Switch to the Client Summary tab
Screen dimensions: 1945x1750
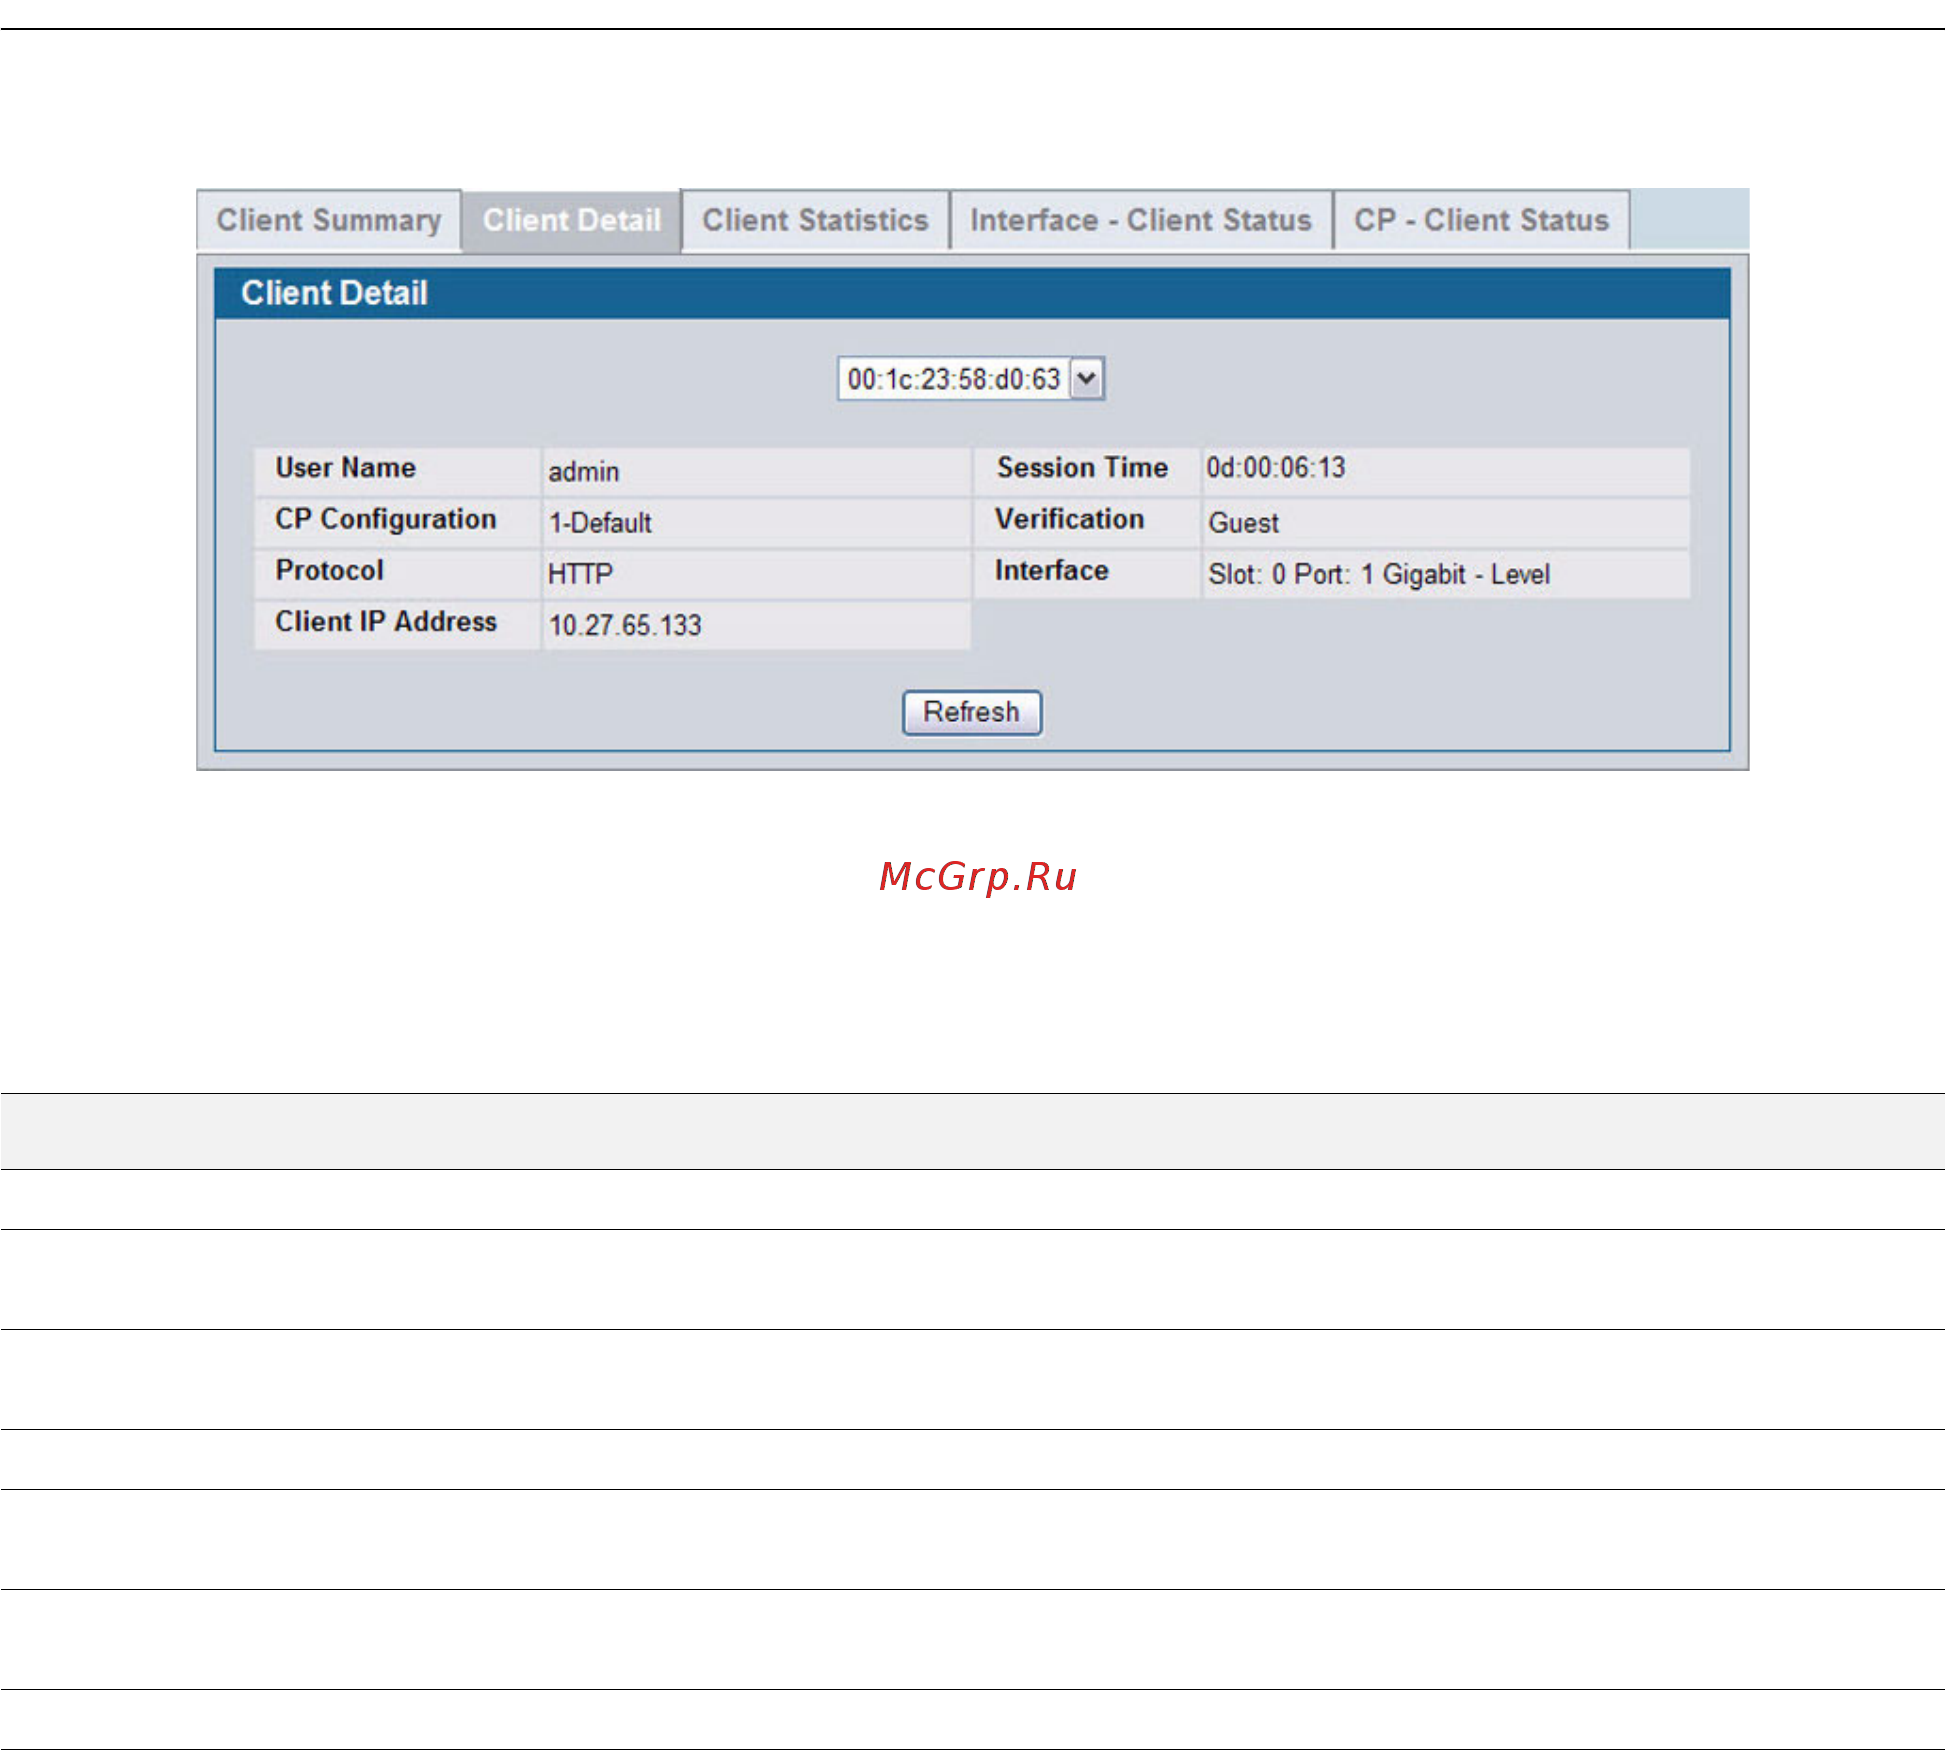pyautogui.click(x=328, y=220)
